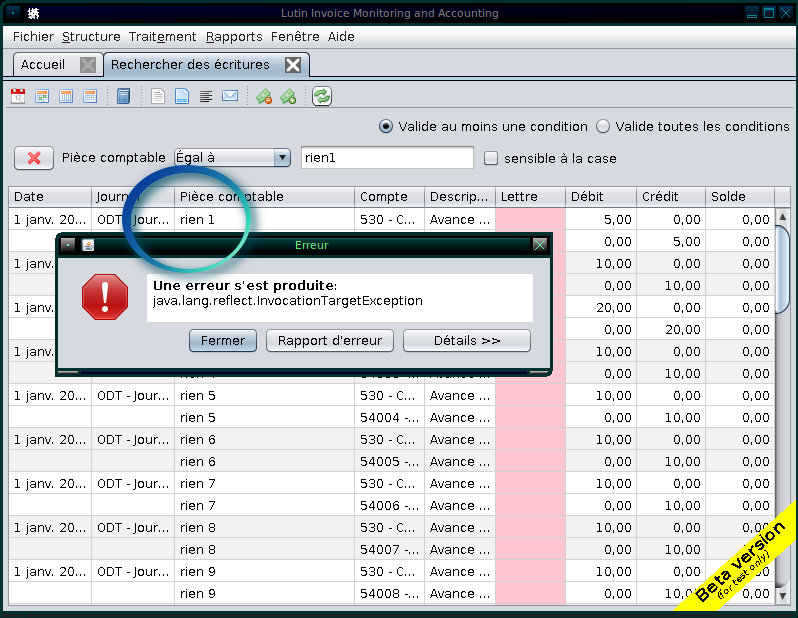This screenshot has height=618, width=798.
Task: Select the 54007 -... account cell
Action: (389, 550)
